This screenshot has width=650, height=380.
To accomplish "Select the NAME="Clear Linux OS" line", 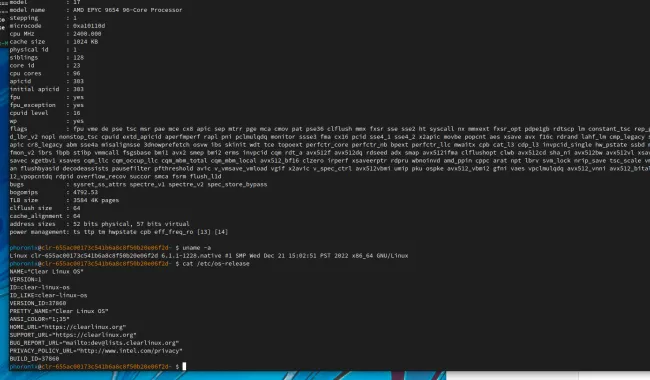I will point(46,271).
